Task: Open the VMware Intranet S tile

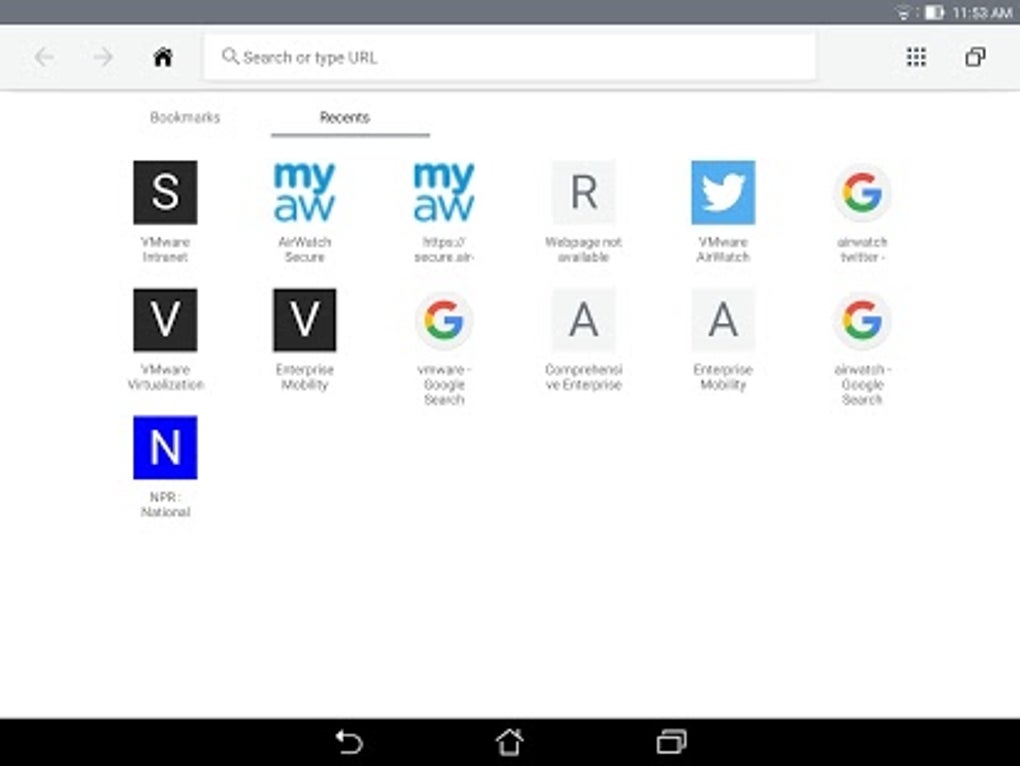Action: [165, 192]
